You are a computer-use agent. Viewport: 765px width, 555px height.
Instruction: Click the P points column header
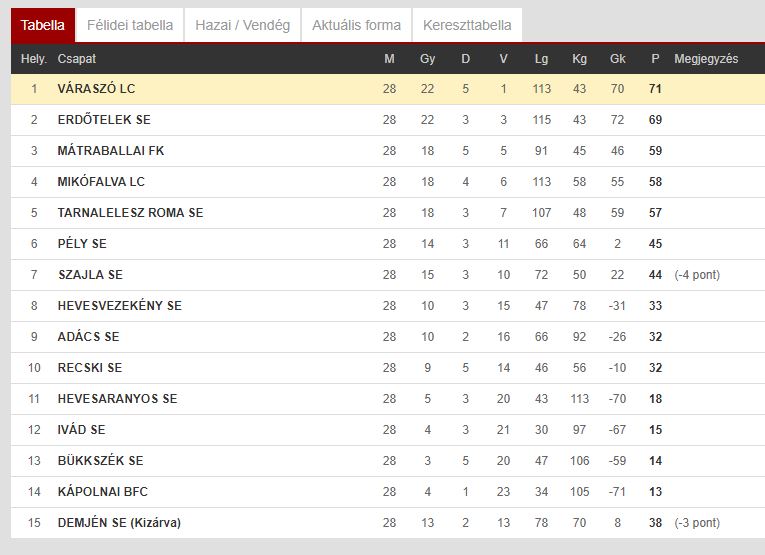pyautogui.click(x=655, y=59)
